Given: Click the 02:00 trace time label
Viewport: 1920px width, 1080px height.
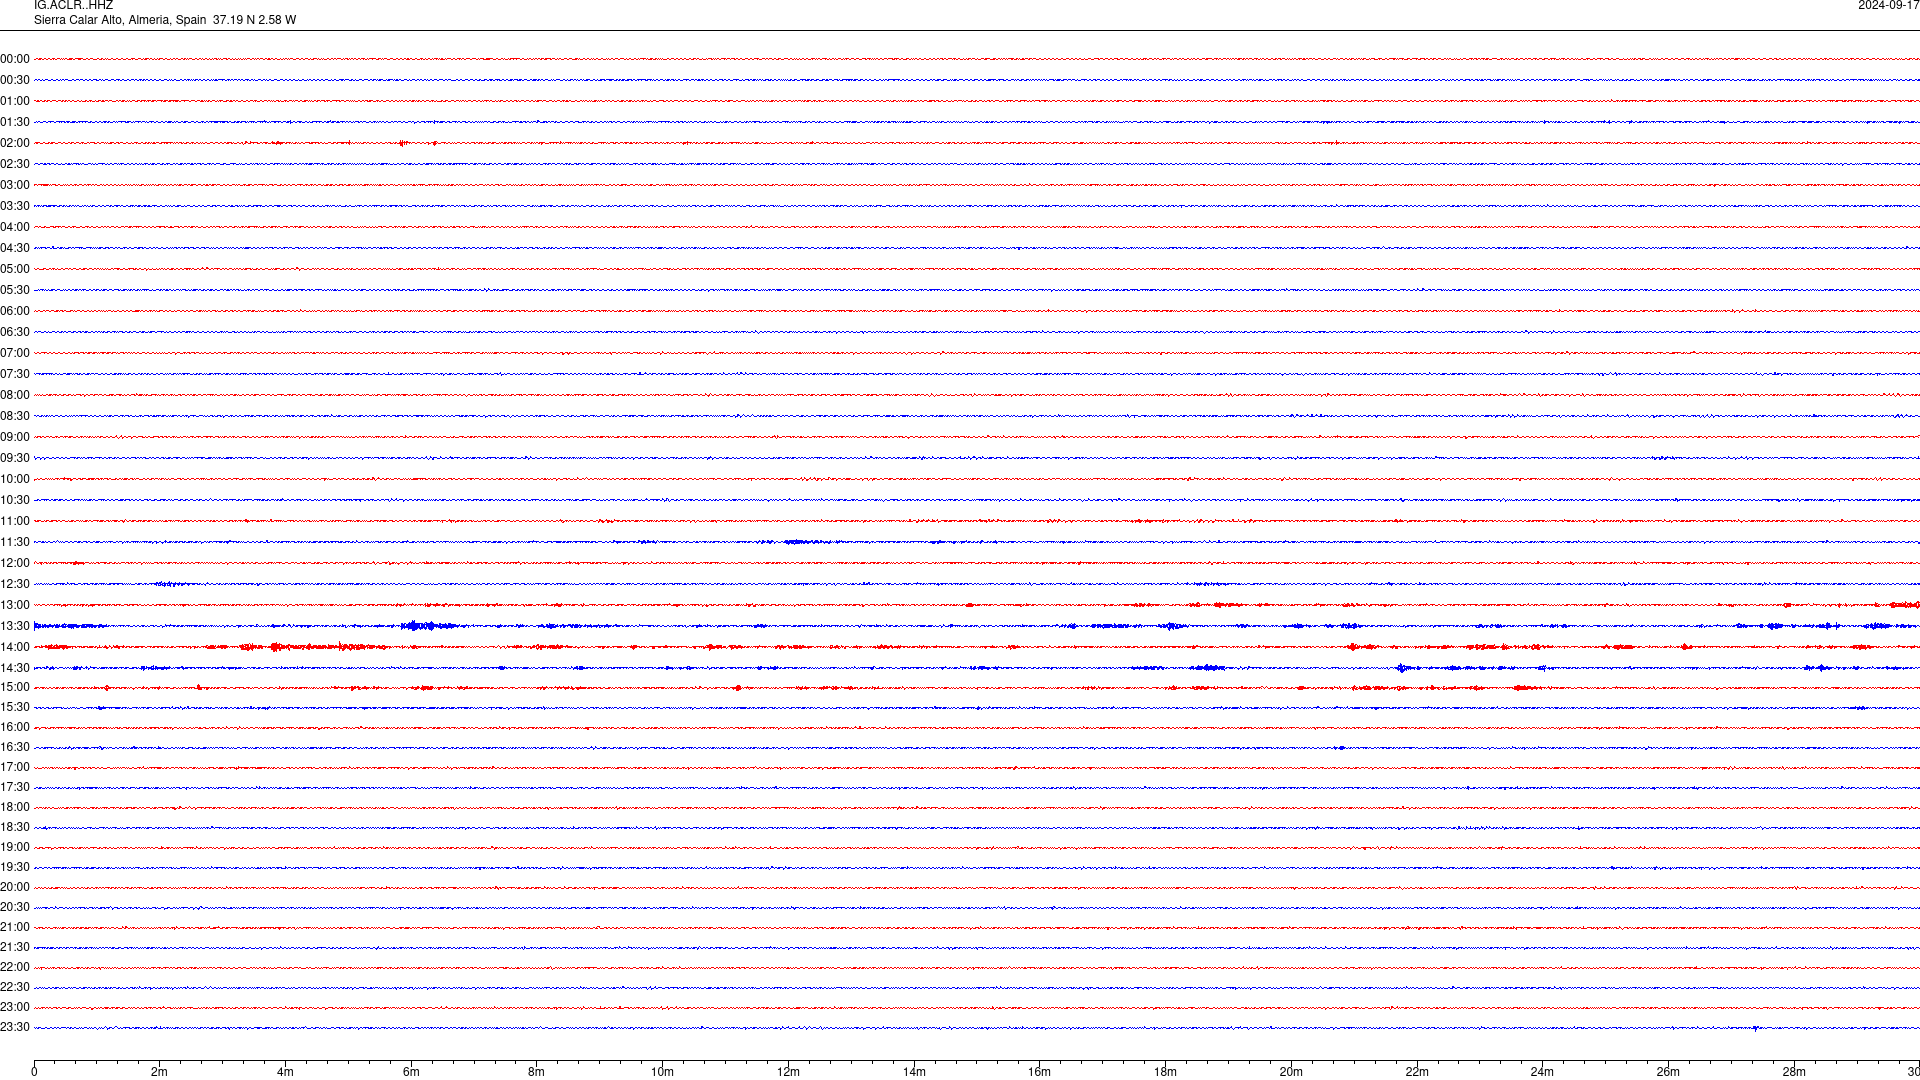Looking at the screenshot, I should pos(15,143).
